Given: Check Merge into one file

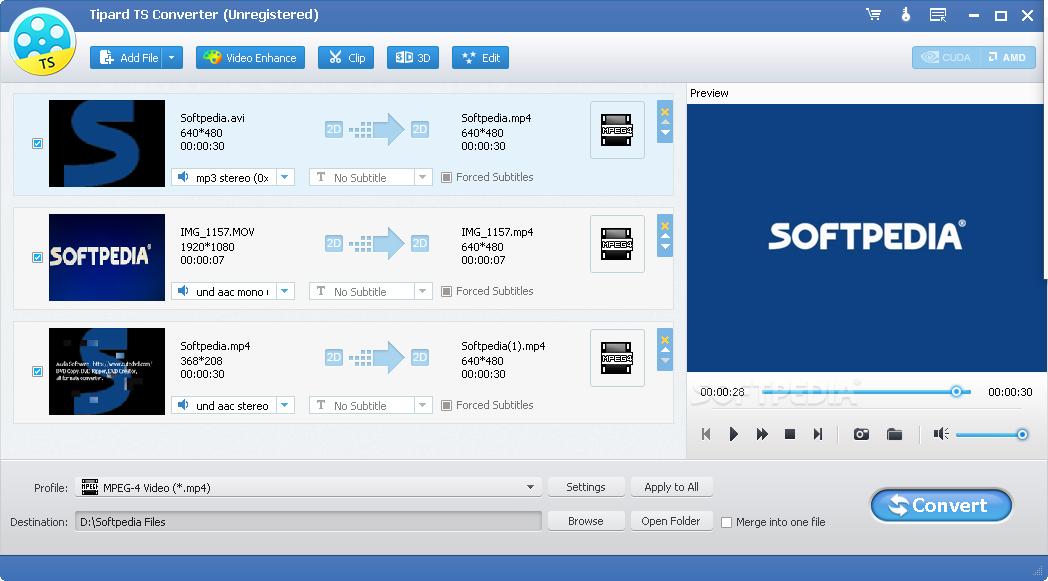Looking at the screenshot, I should 727,522.
